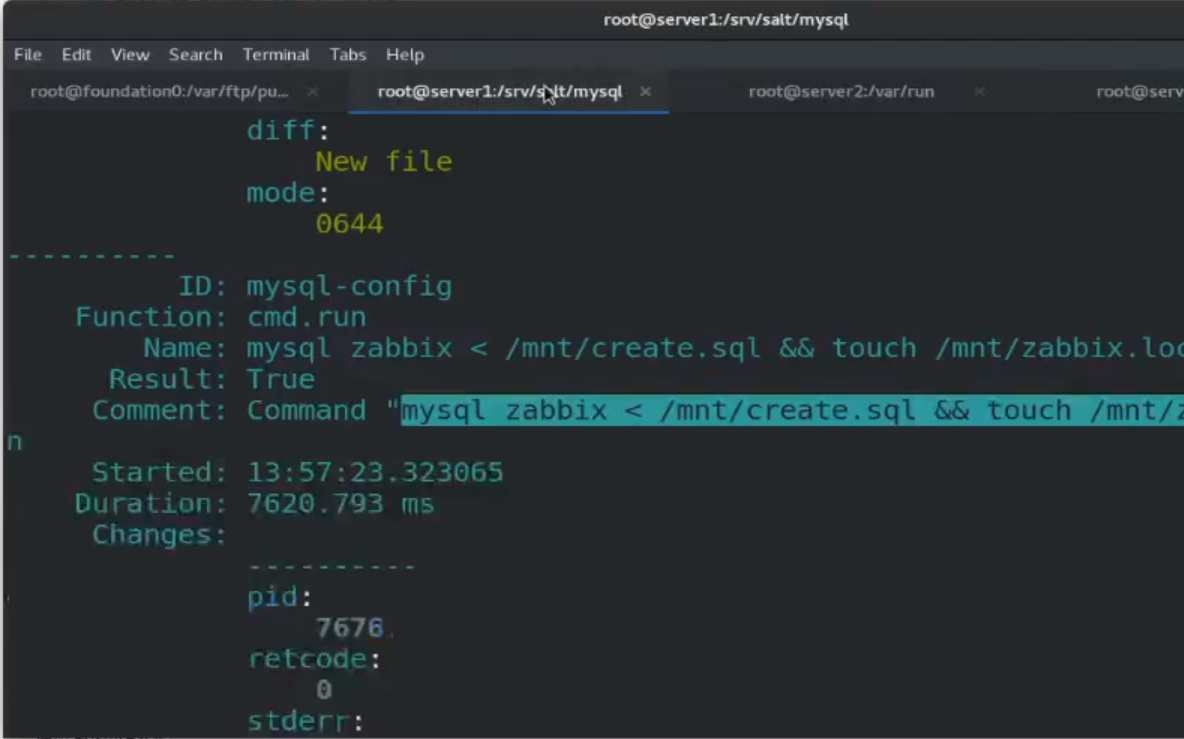This screenshot has width=1184, height=739.
Task: Click the highlighted Comment command text
Action: pyautogui.click(x=792, y=410)
